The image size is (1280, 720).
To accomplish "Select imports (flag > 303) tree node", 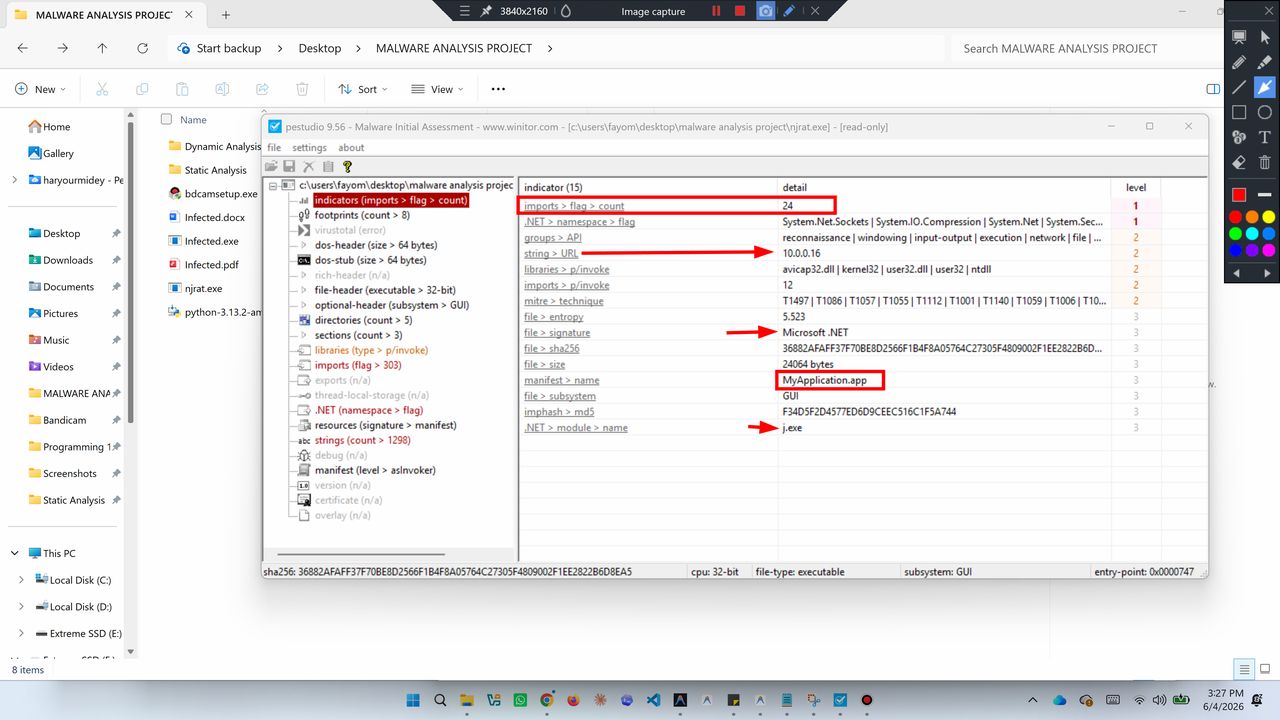I will click(358, 365).
